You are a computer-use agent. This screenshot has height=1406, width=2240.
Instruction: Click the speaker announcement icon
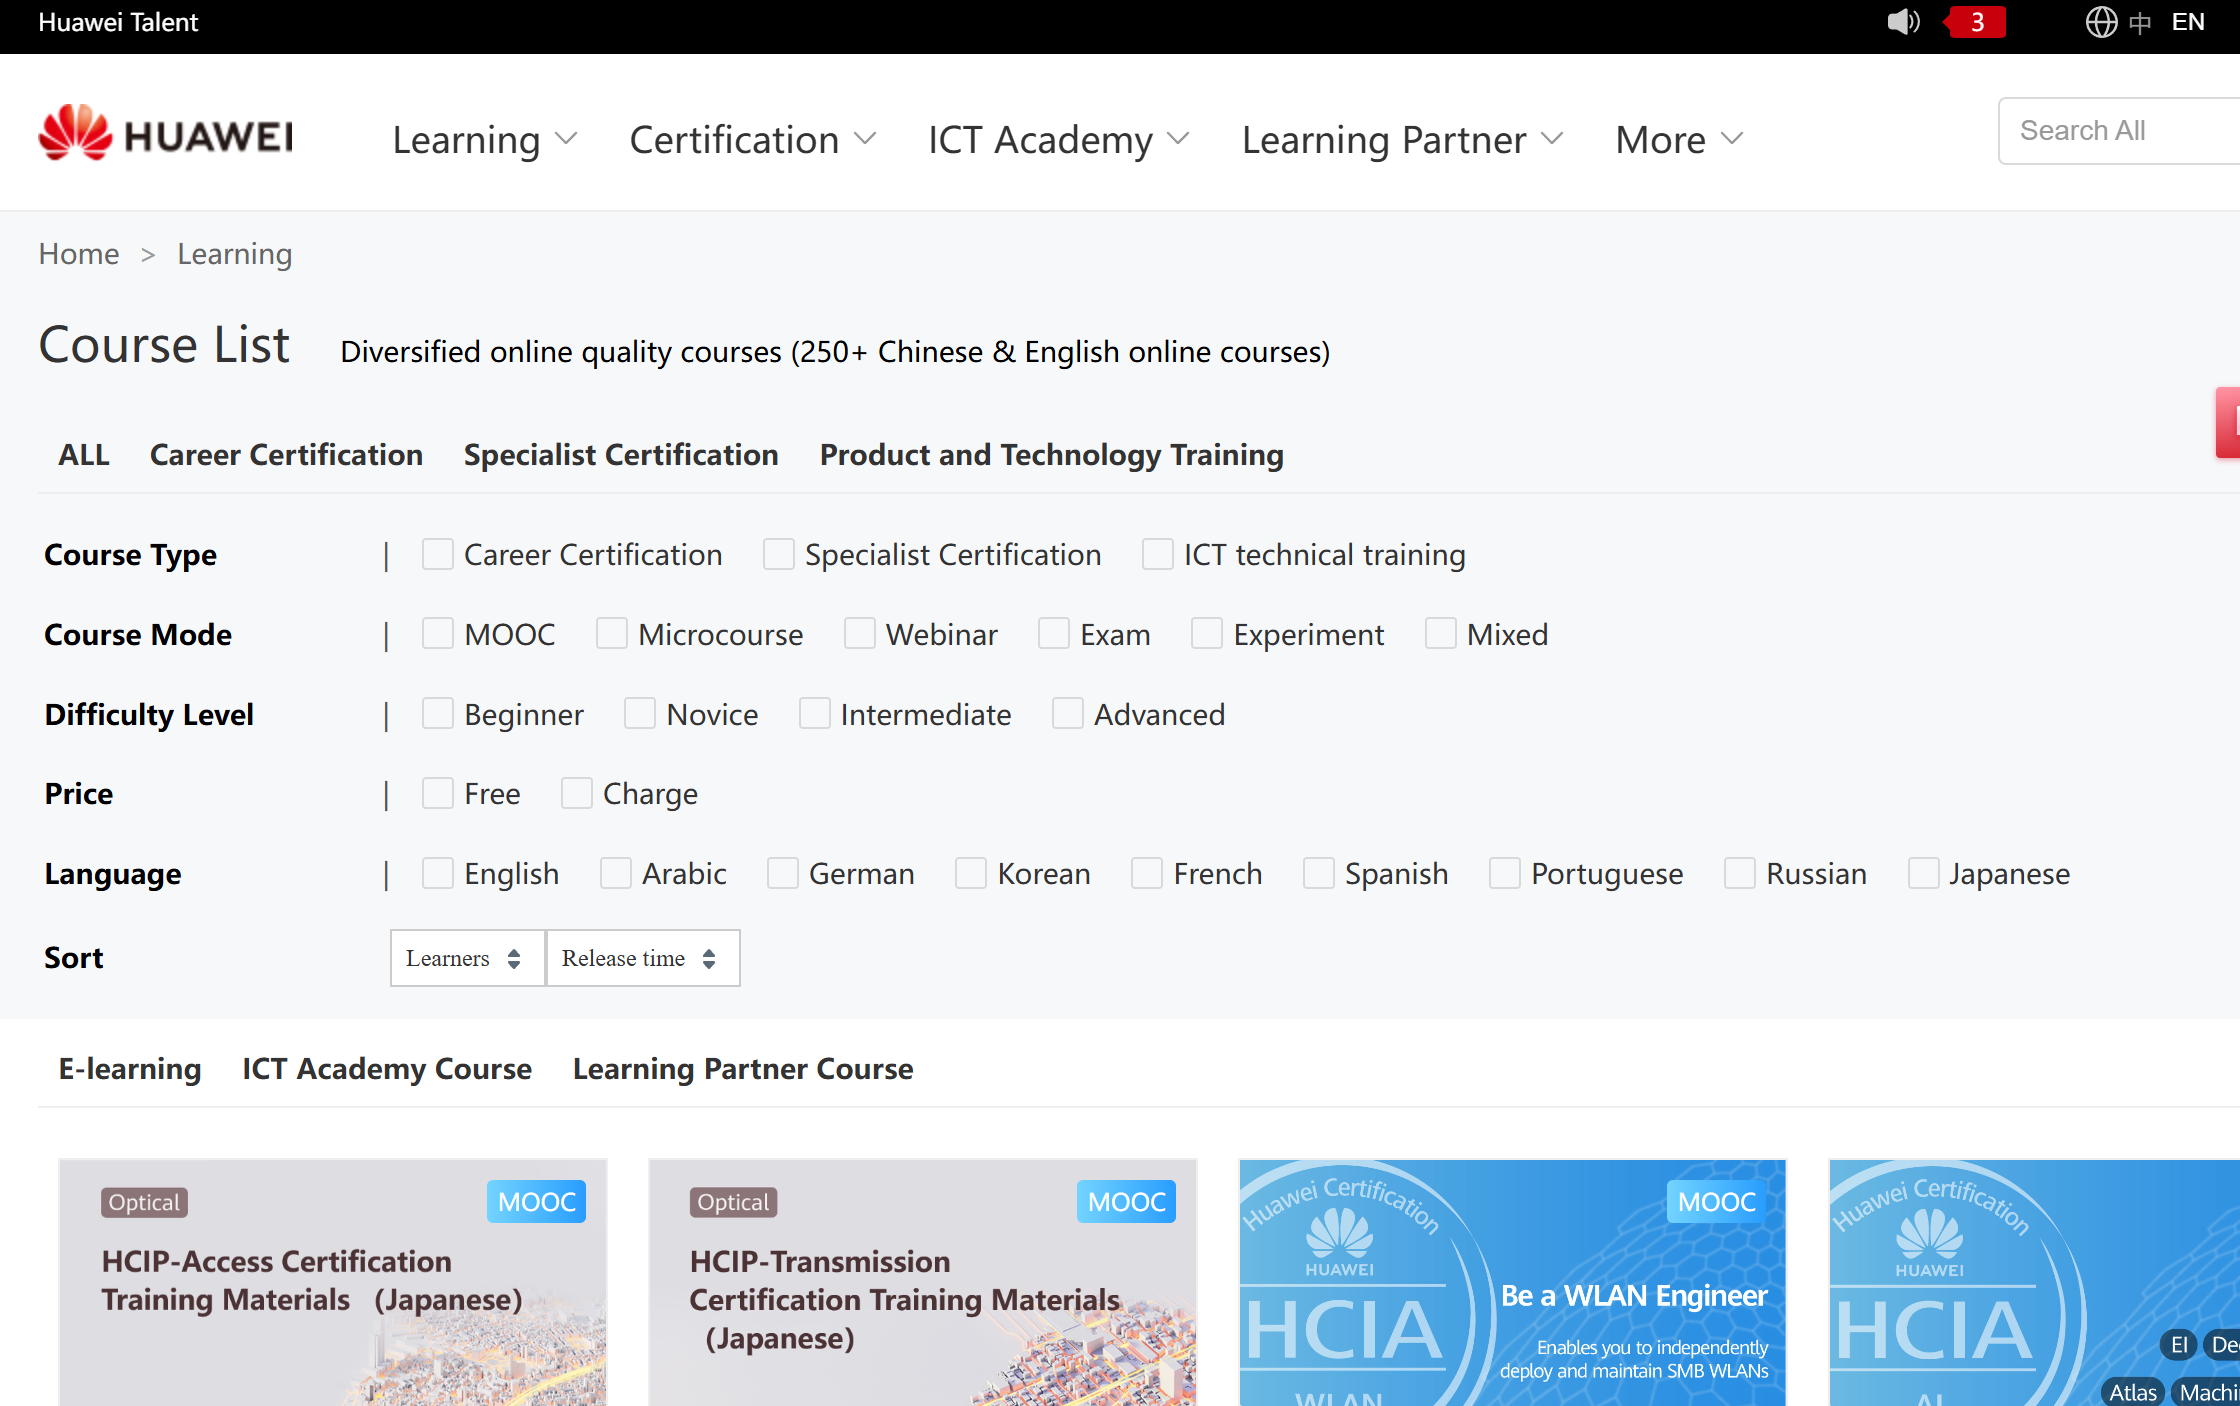point(1902,22)
